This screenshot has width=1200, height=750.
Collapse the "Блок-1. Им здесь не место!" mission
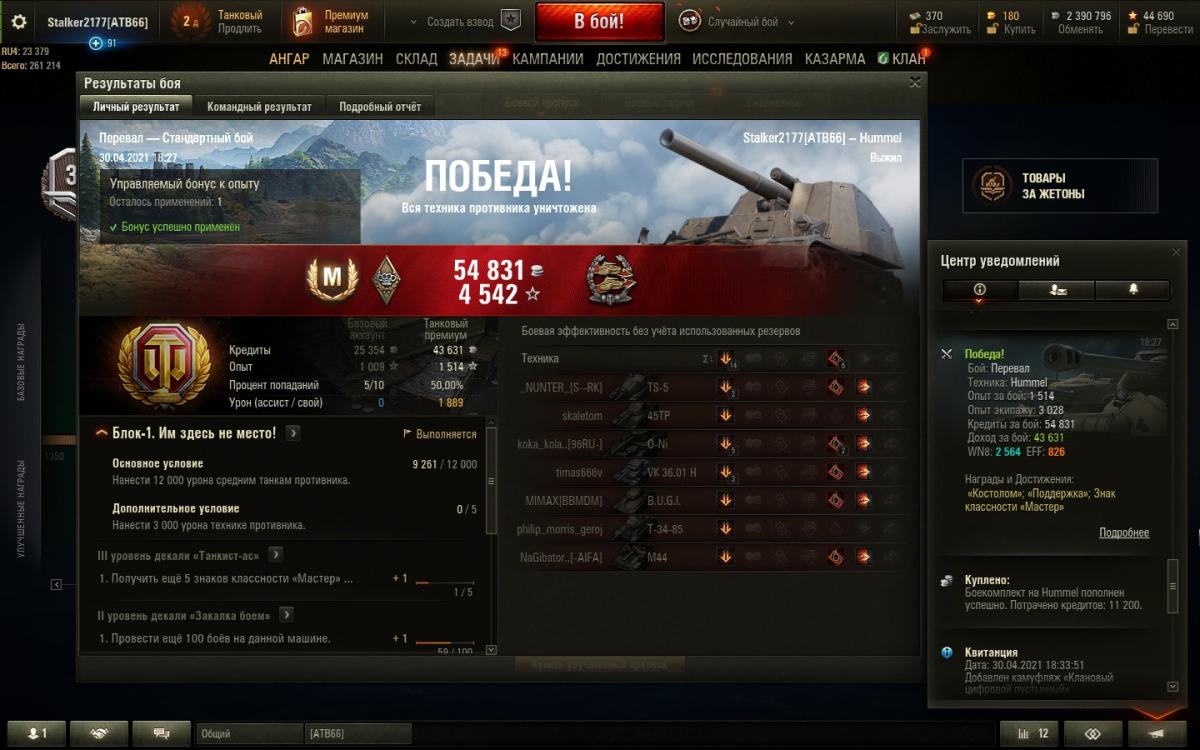102,433
